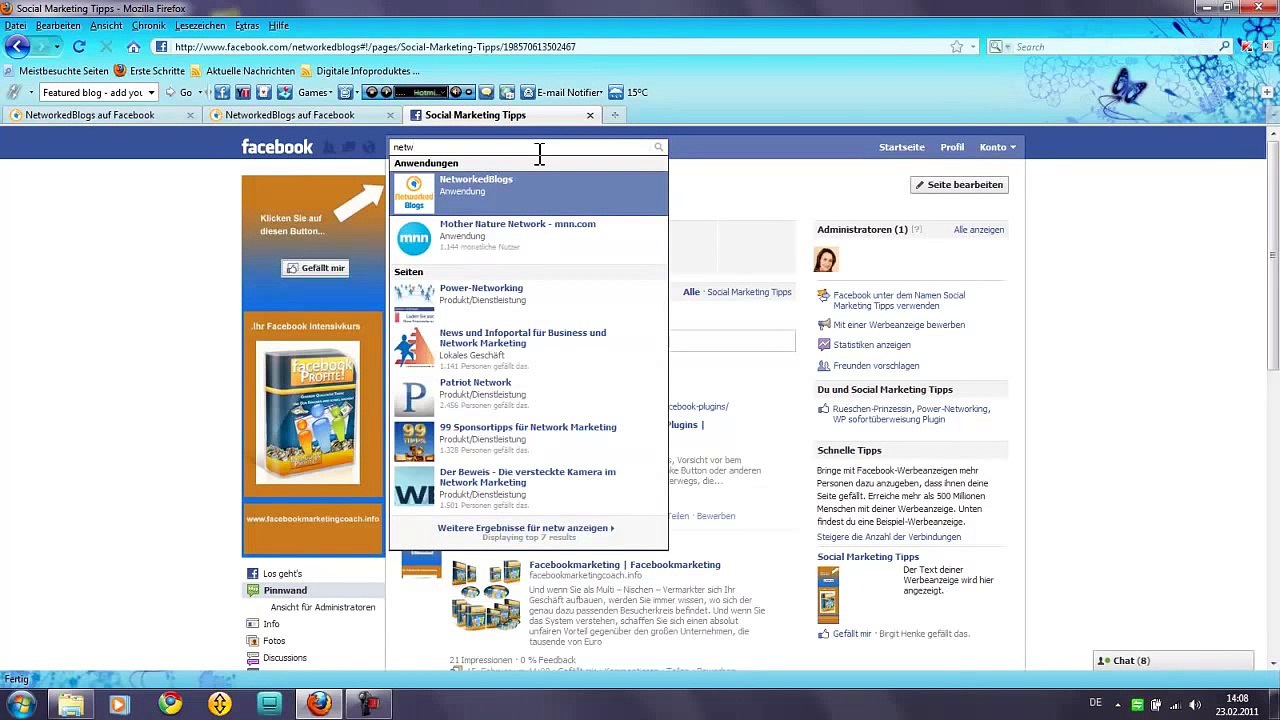Click the search magnifier in Facebook search box
This screenshot has height=720, width=1280.
658,147
